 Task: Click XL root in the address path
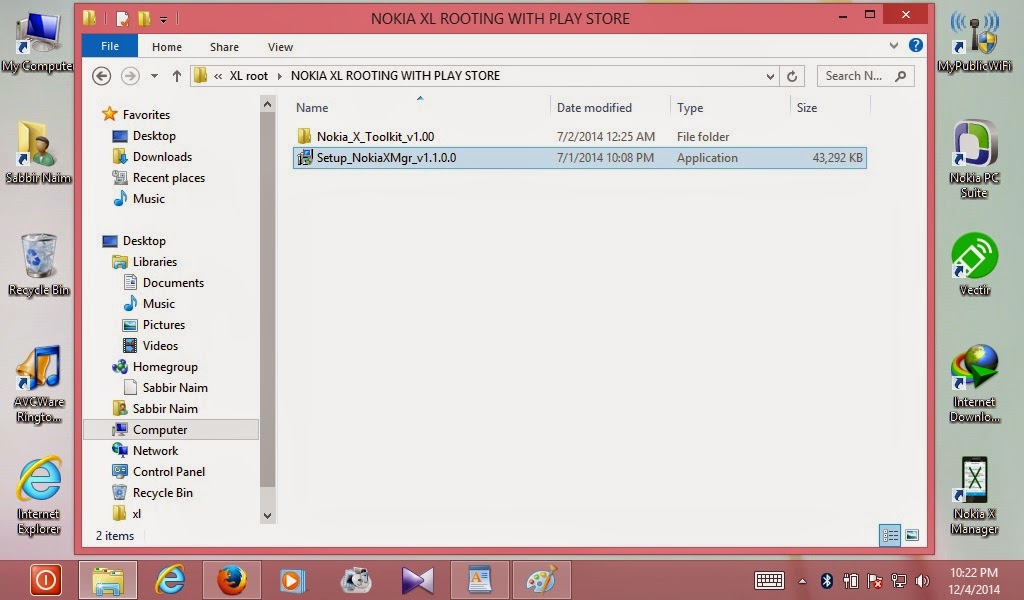pos(248,76)
